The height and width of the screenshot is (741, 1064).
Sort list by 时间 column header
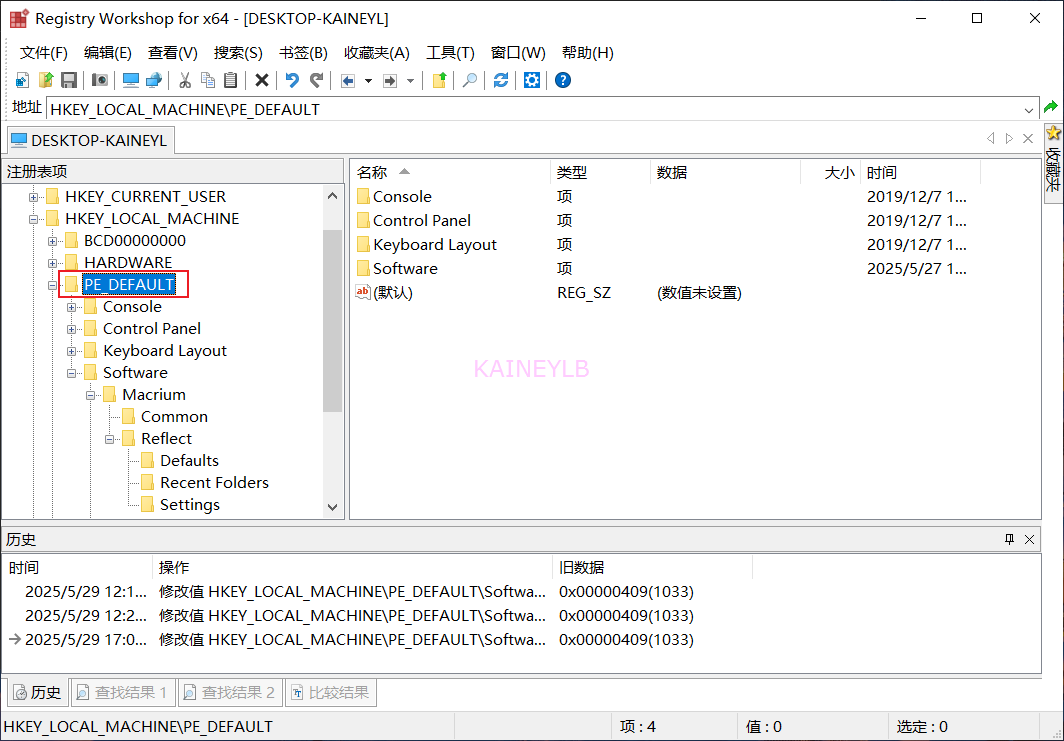point(920,172)
